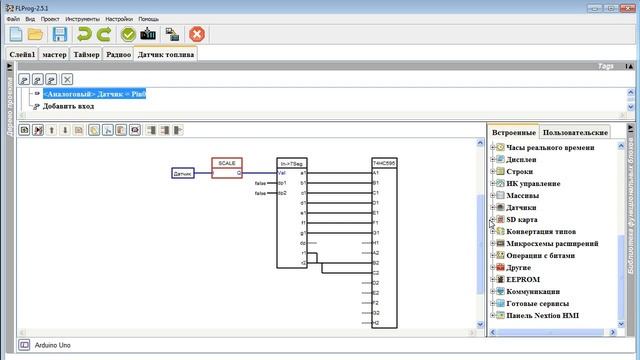The height and width of the screenshot is (360, 640).
Task: Verify the project with the green checkmark icon
Action: [128, 34]
